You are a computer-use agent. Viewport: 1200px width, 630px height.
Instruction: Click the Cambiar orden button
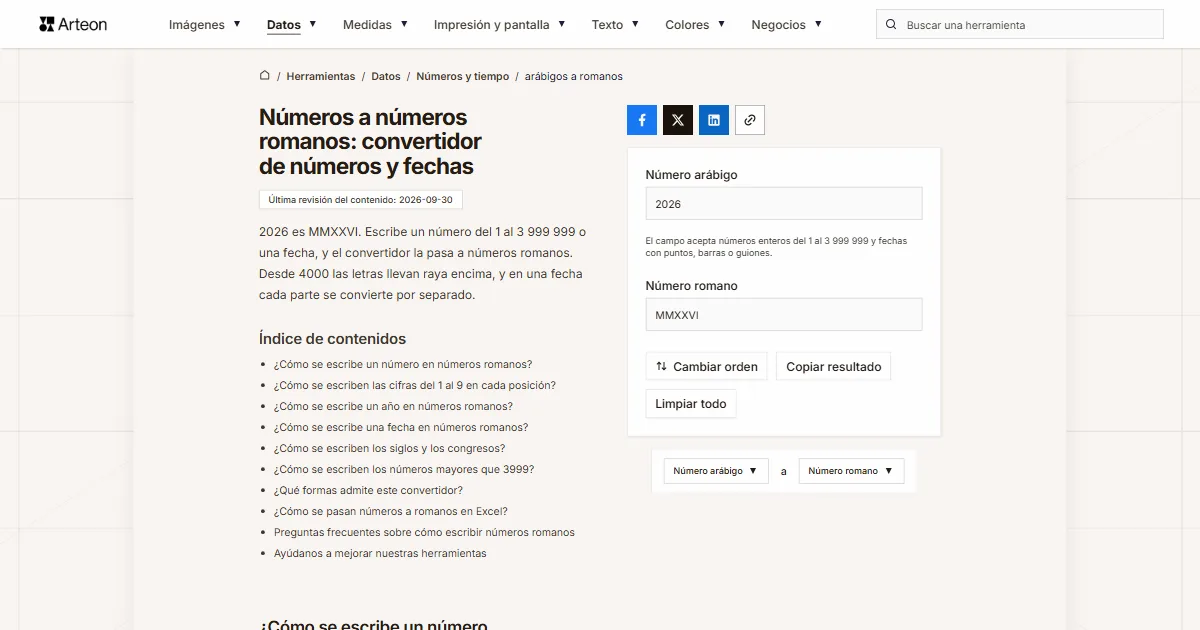click(x=707, y=367)
